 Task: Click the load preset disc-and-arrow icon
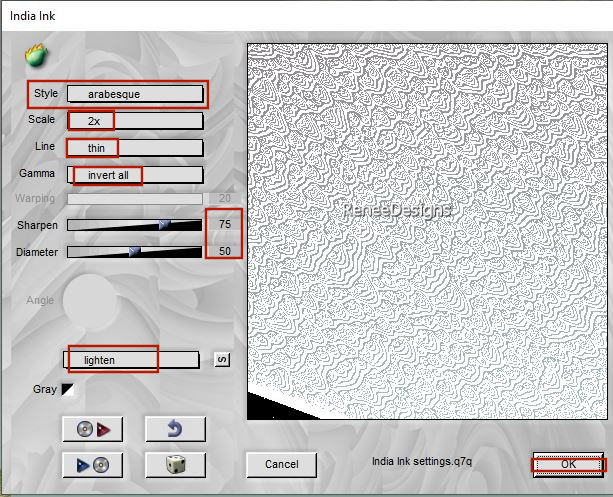click(93, 429)
